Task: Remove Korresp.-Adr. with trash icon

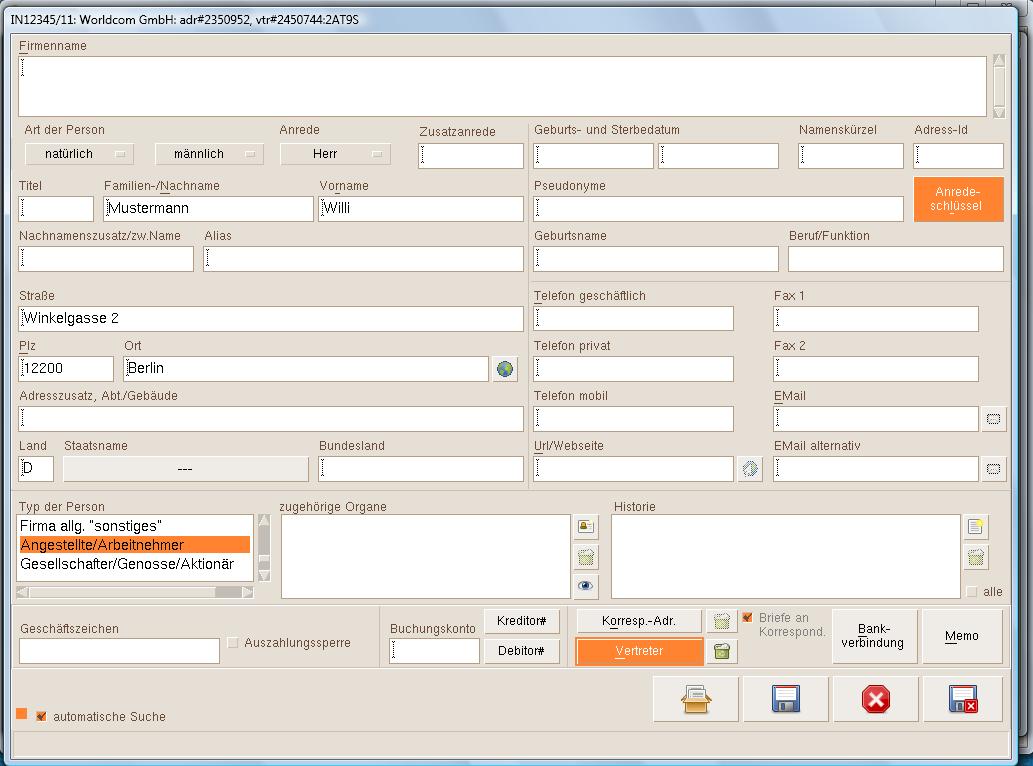Action: point(721,620)
